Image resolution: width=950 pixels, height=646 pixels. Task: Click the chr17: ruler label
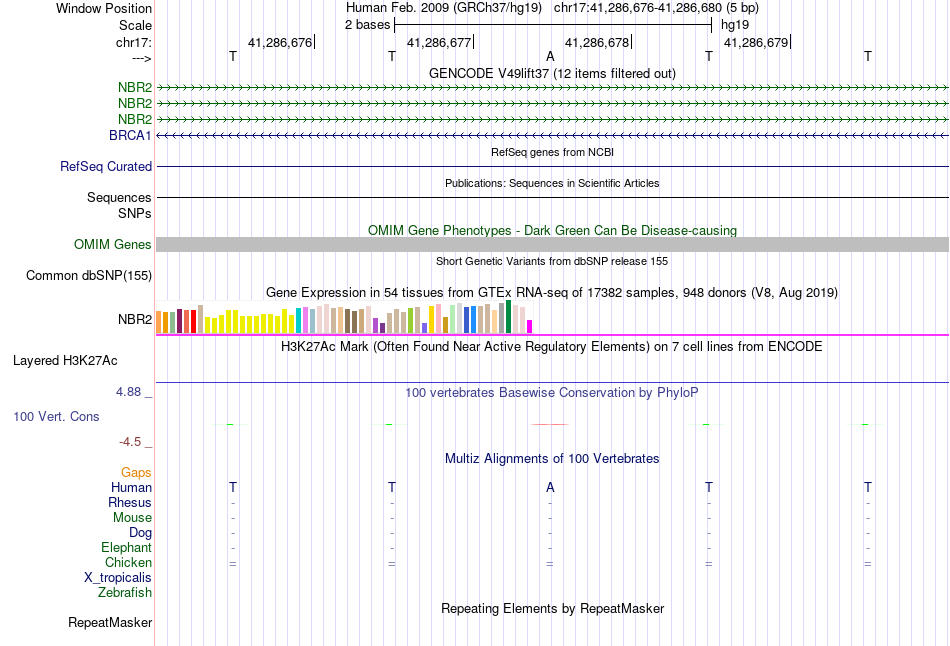pyautogui.click(x=134, y=42)
